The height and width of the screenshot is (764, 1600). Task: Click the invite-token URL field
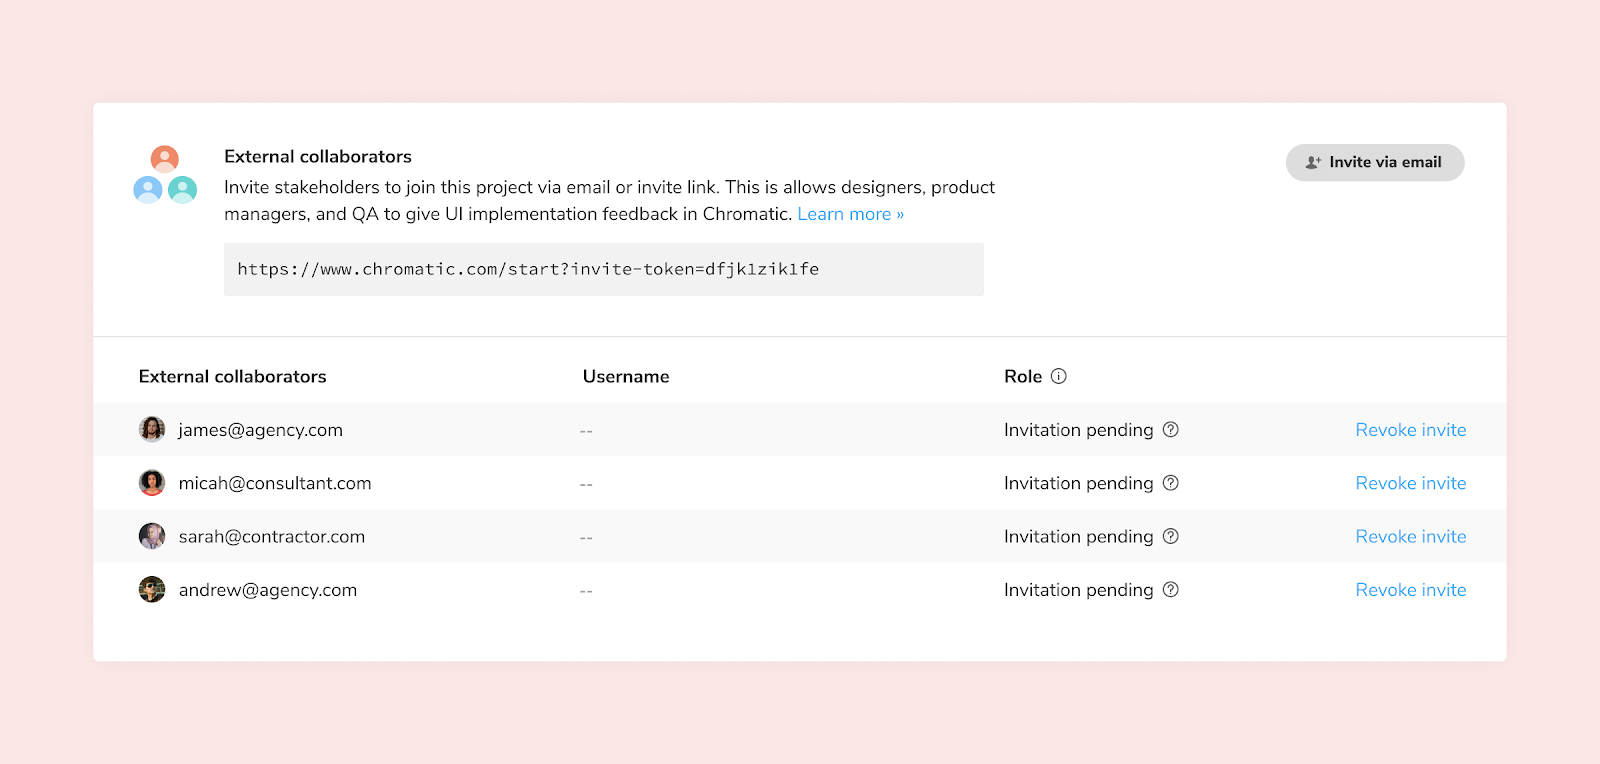[x=603, y=269]
